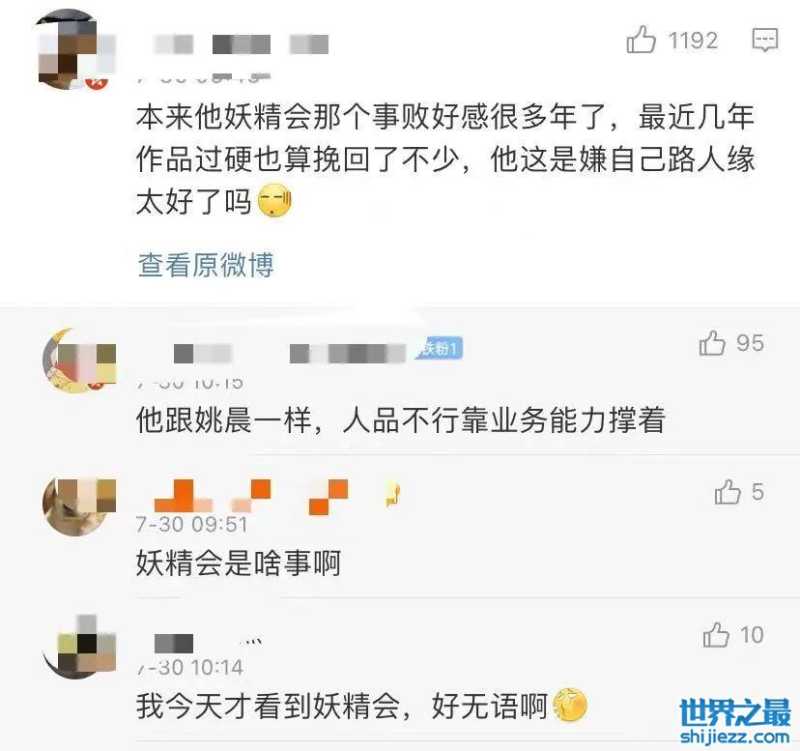Like the comment with 5 likes
Screen dimensions: 800x751
click(x=728, y=492)
